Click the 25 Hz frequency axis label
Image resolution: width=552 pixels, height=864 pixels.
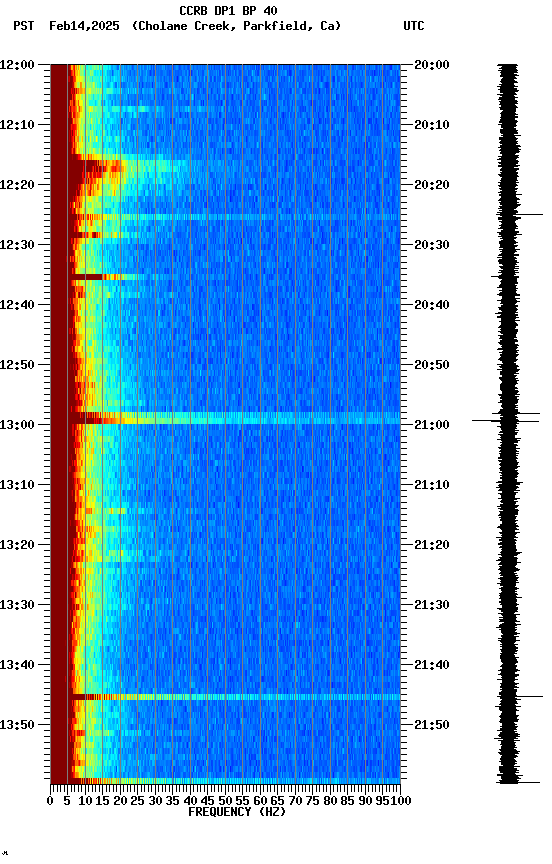pos(138,801)
